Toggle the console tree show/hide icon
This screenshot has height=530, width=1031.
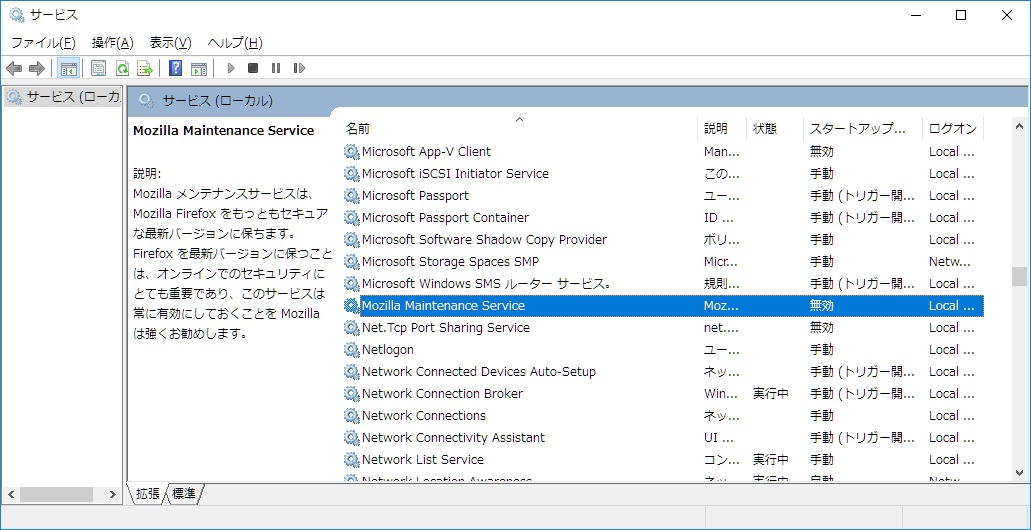69,68
